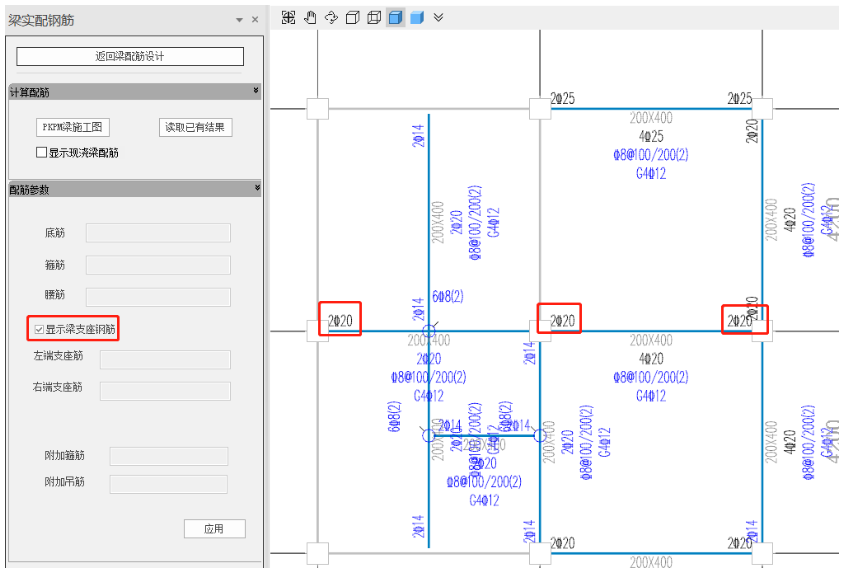Screen dimensions: 847x582
Task: Open the 梁实配钢筋 panel dropdown arrow
Action: click(239, 21)
